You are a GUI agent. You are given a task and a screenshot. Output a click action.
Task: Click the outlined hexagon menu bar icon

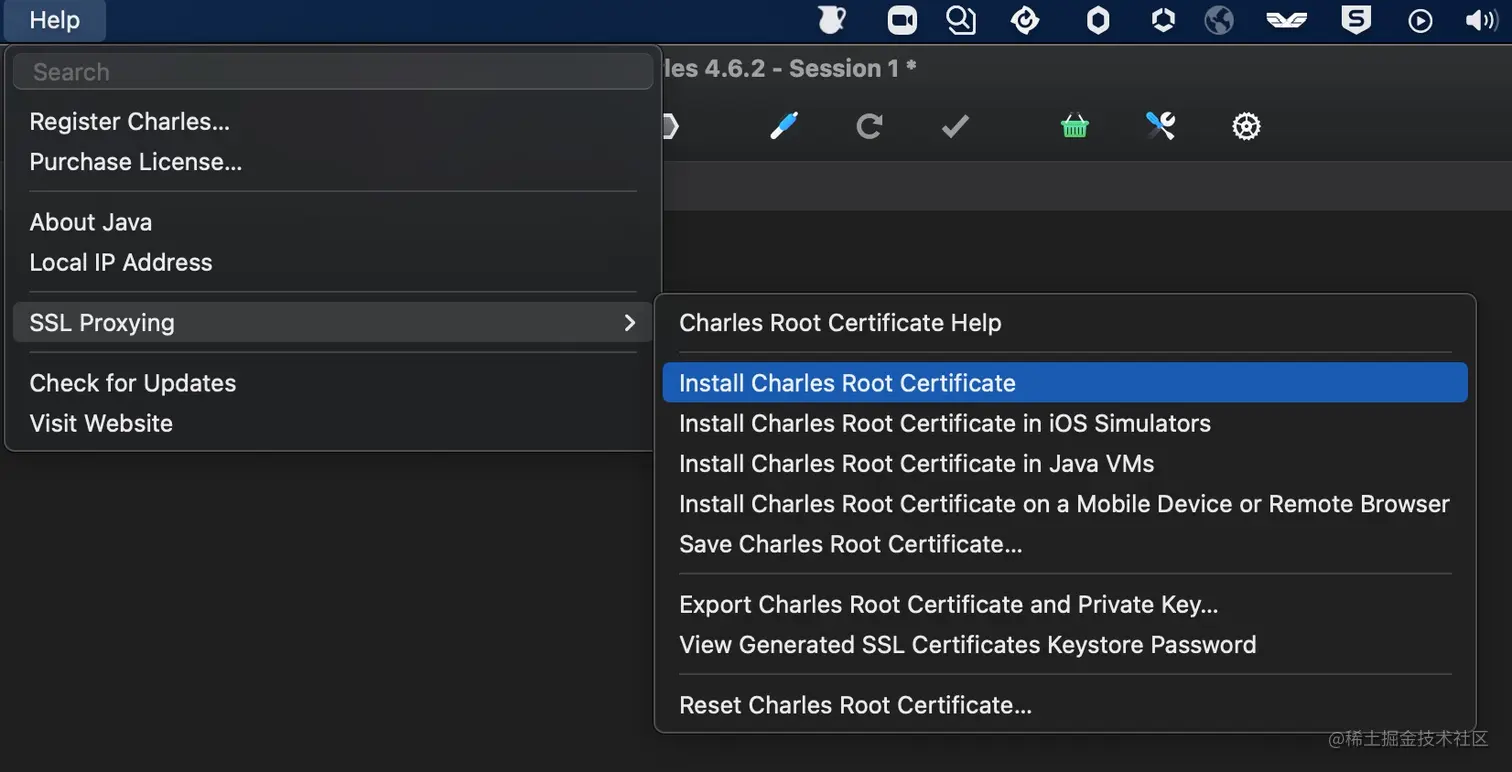(1163, 20)
